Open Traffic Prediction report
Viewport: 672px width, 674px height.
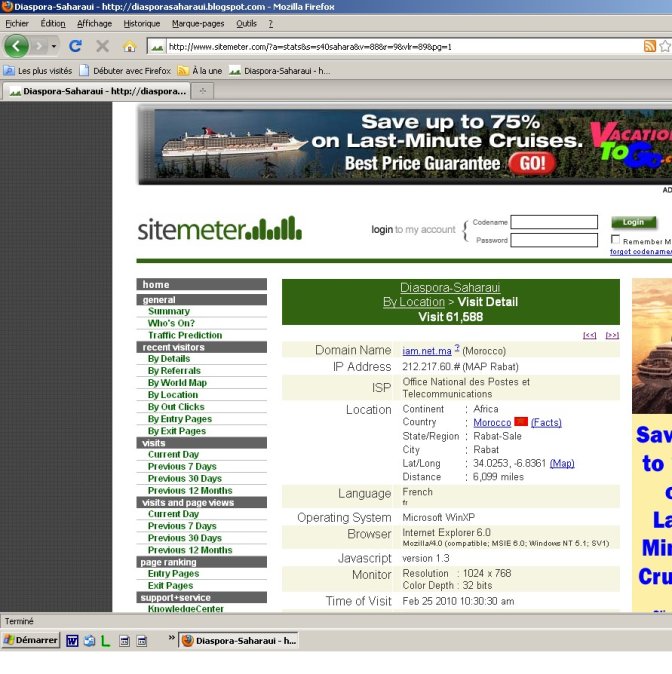click(185, 335)
